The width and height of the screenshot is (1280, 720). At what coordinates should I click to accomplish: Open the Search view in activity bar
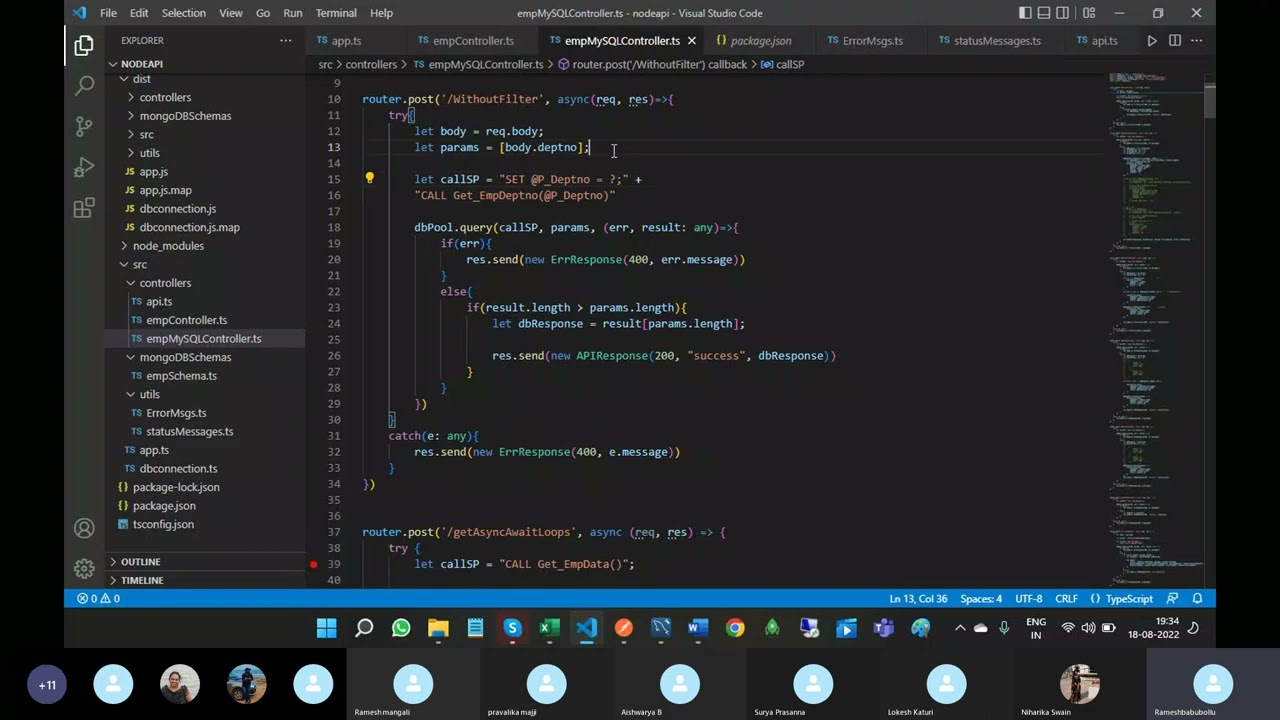84,86
